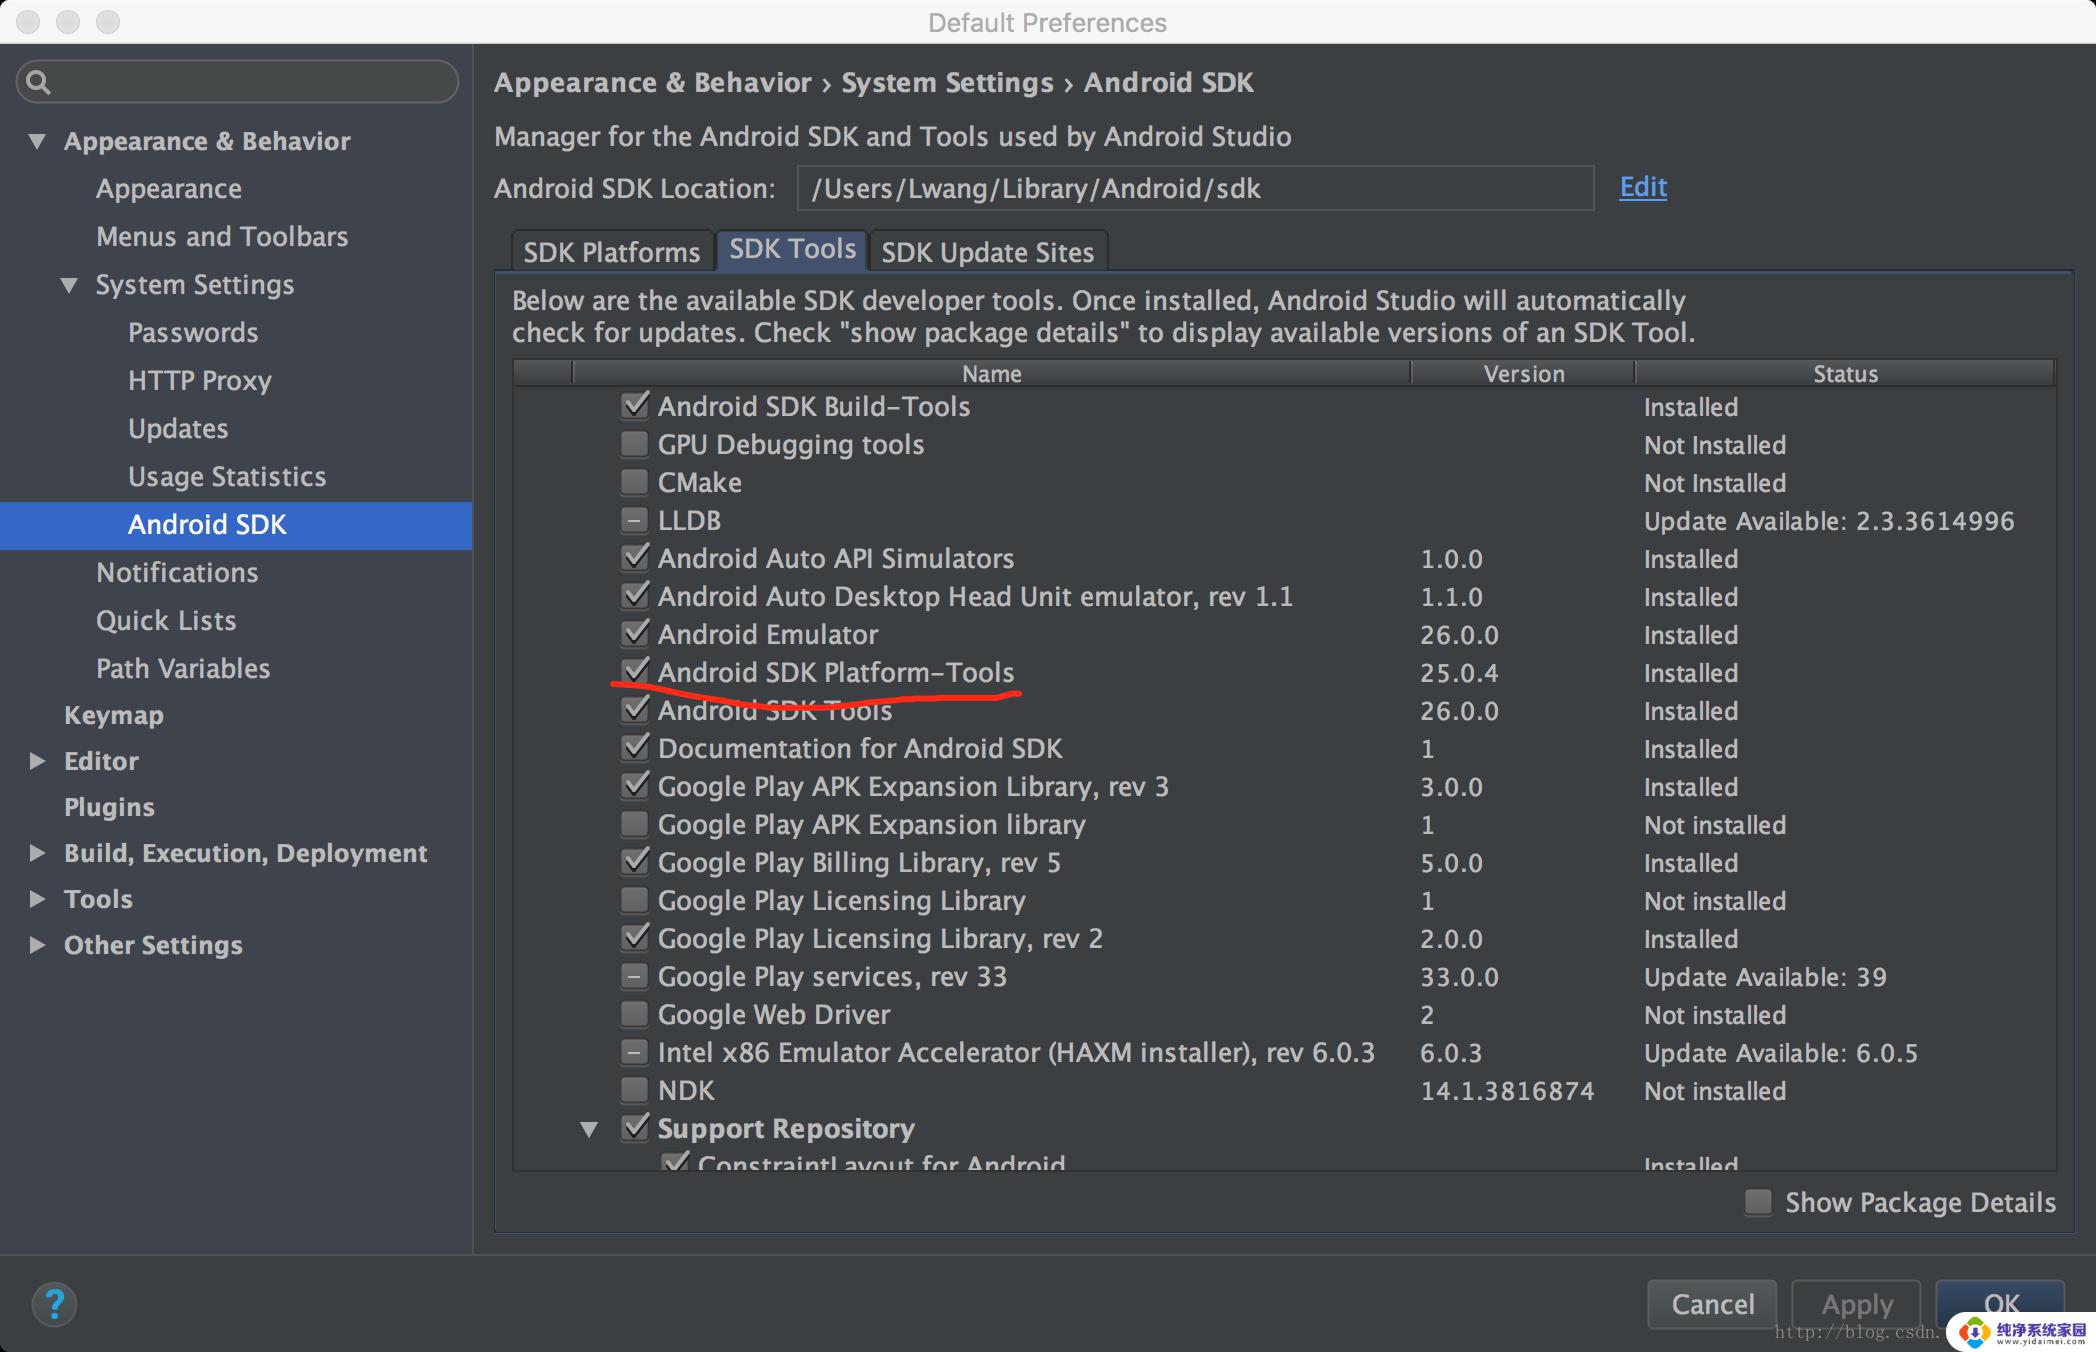Sort by the Status column header
The height and width of the screenshot is (1352, 2096).
tap(1845, 373)
